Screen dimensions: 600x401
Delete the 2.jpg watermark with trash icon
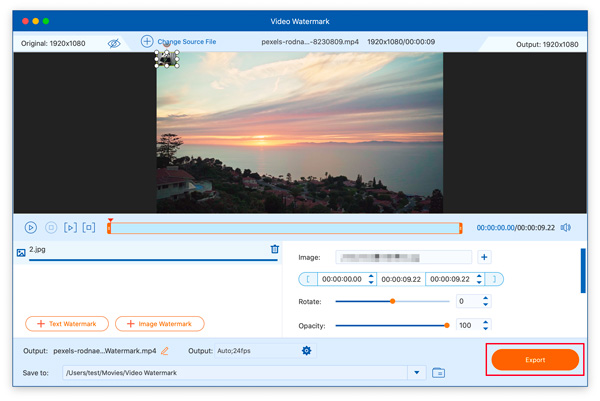[275, 250]
